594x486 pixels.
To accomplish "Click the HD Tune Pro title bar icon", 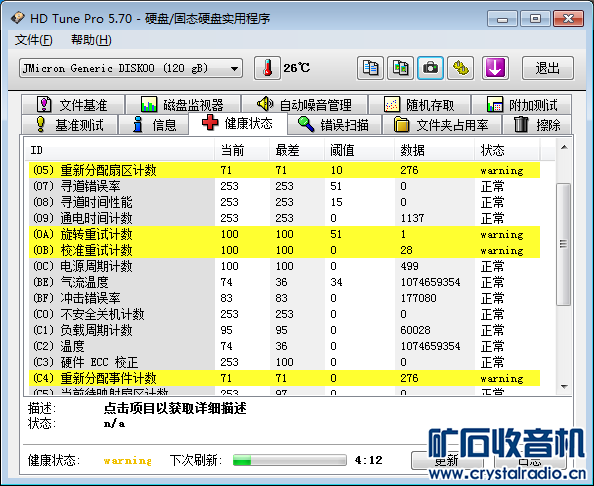I will click(x=18, y=18).
